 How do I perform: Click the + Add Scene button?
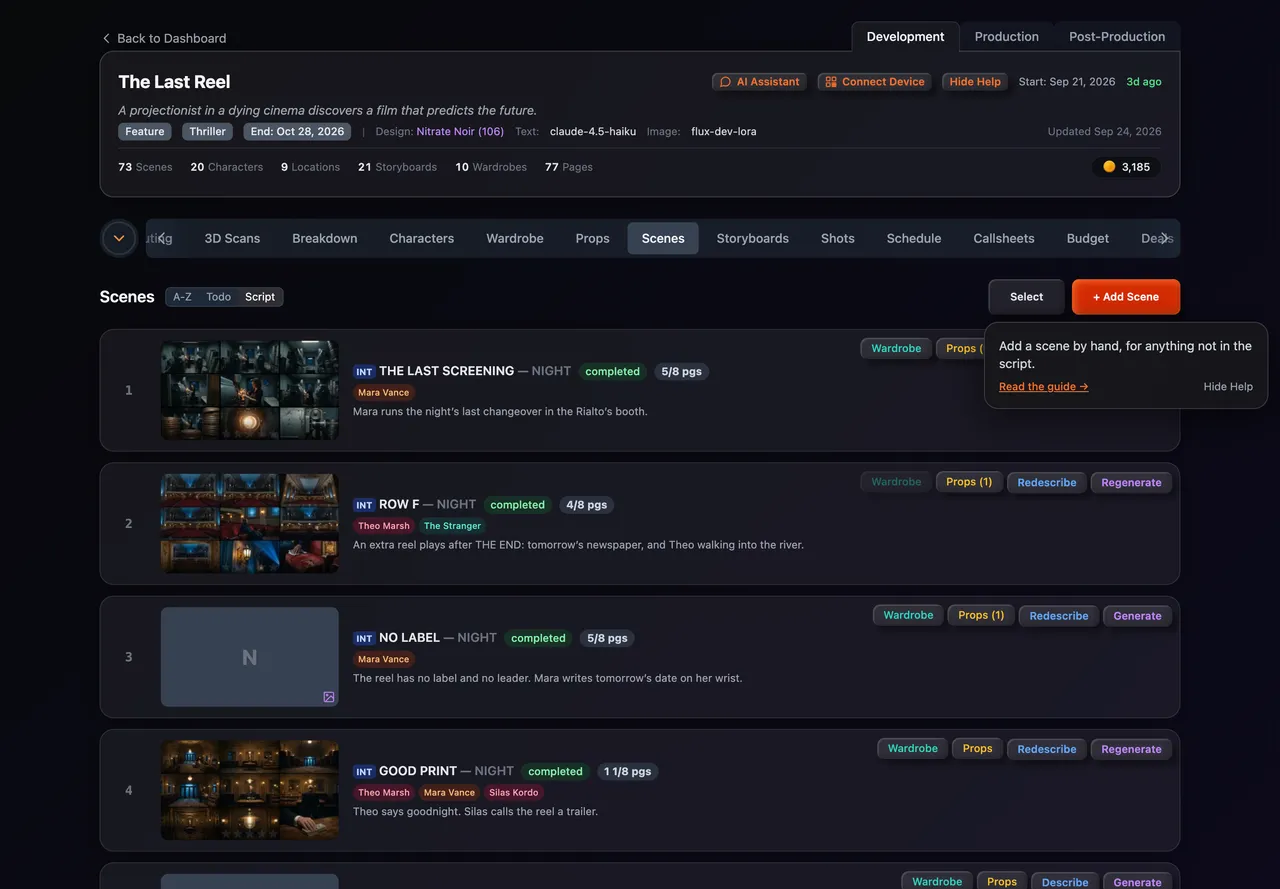(1126, 297)
